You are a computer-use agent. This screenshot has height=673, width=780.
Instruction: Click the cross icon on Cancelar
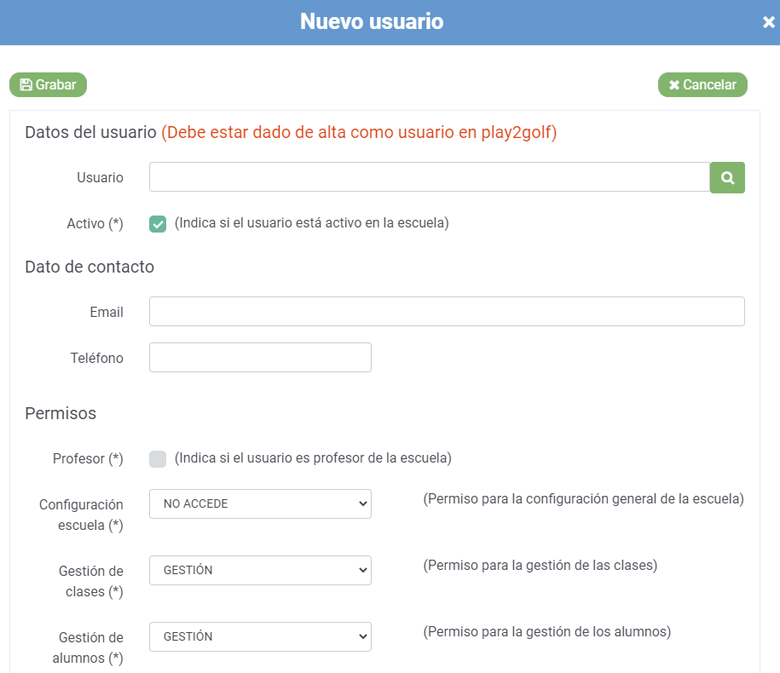coord(674,85)
